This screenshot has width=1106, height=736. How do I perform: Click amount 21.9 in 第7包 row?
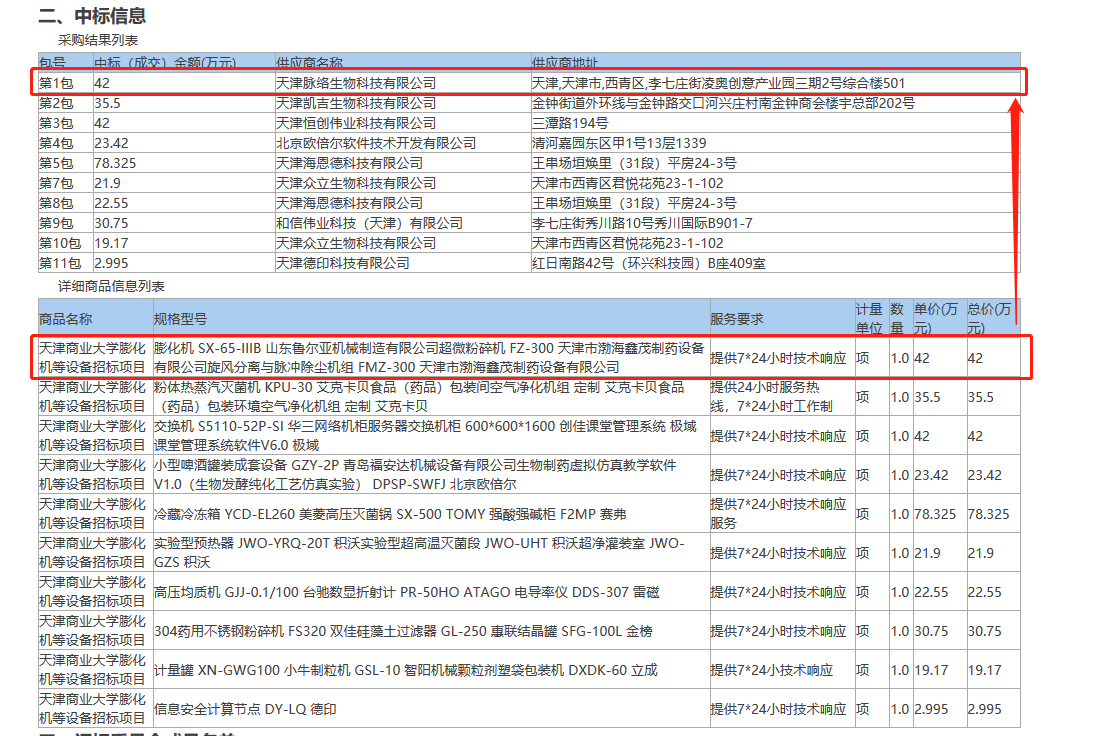tap(108, 183)
